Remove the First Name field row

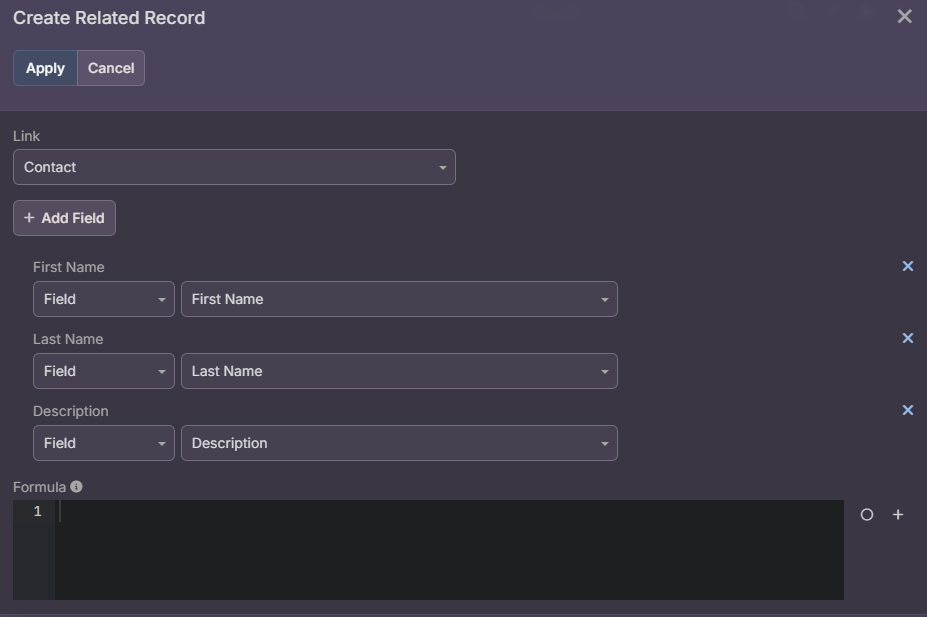coord(908,266)
